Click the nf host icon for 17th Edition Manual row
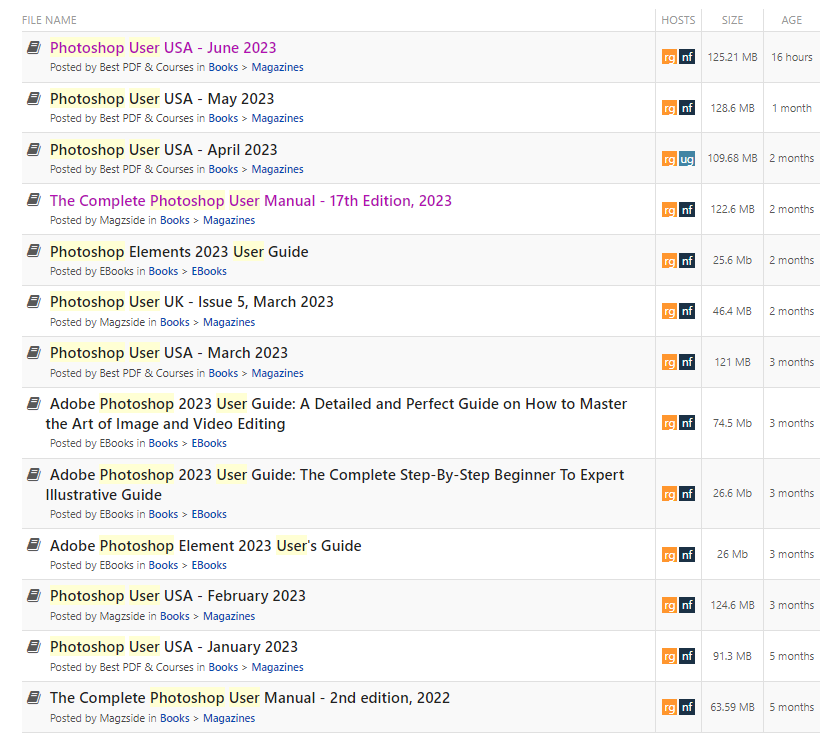The width and height of the screenshot is (840, 733). coord(687,210)
